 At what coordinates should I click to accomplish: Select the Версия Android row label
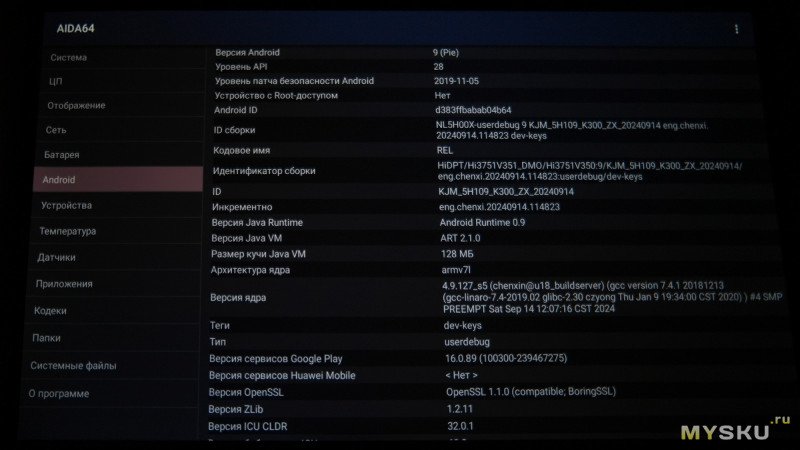pos(247,52)
